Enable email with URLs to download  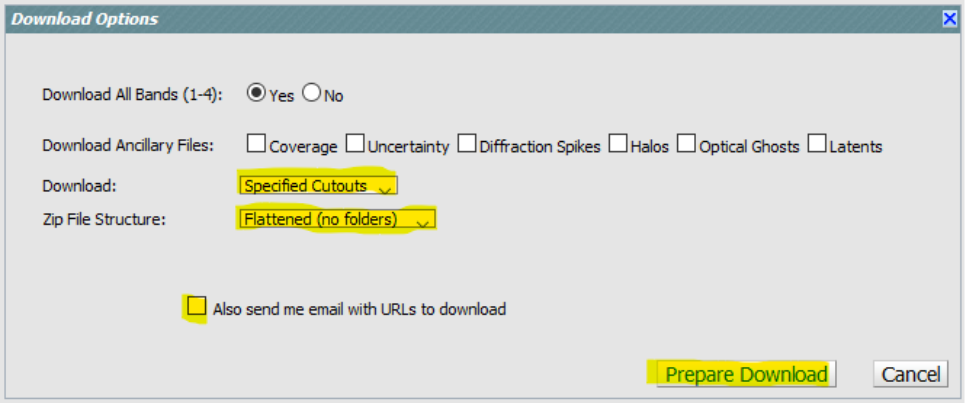pyautogui.click(x=197, y=306)
